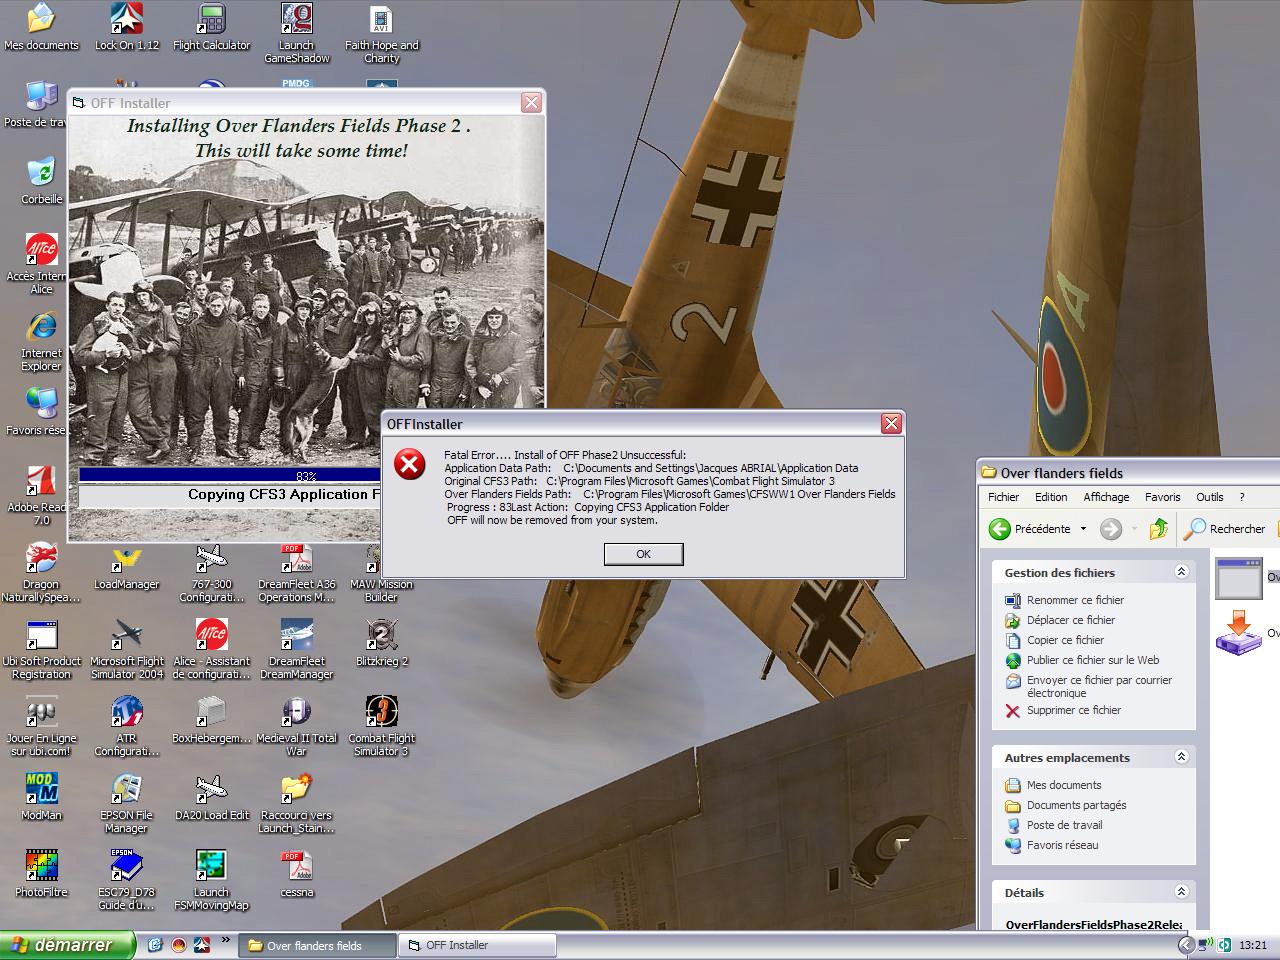Open the Lock On 1.12 shortcut
1280x960 pixels.
coord(127,20)
